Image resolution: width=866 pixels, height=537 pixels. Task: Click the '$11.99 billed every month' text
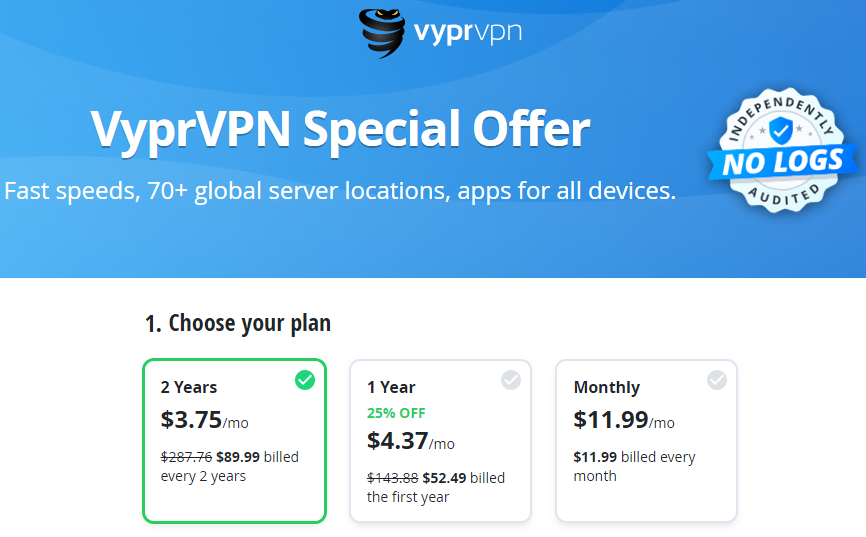coord(634,466)
